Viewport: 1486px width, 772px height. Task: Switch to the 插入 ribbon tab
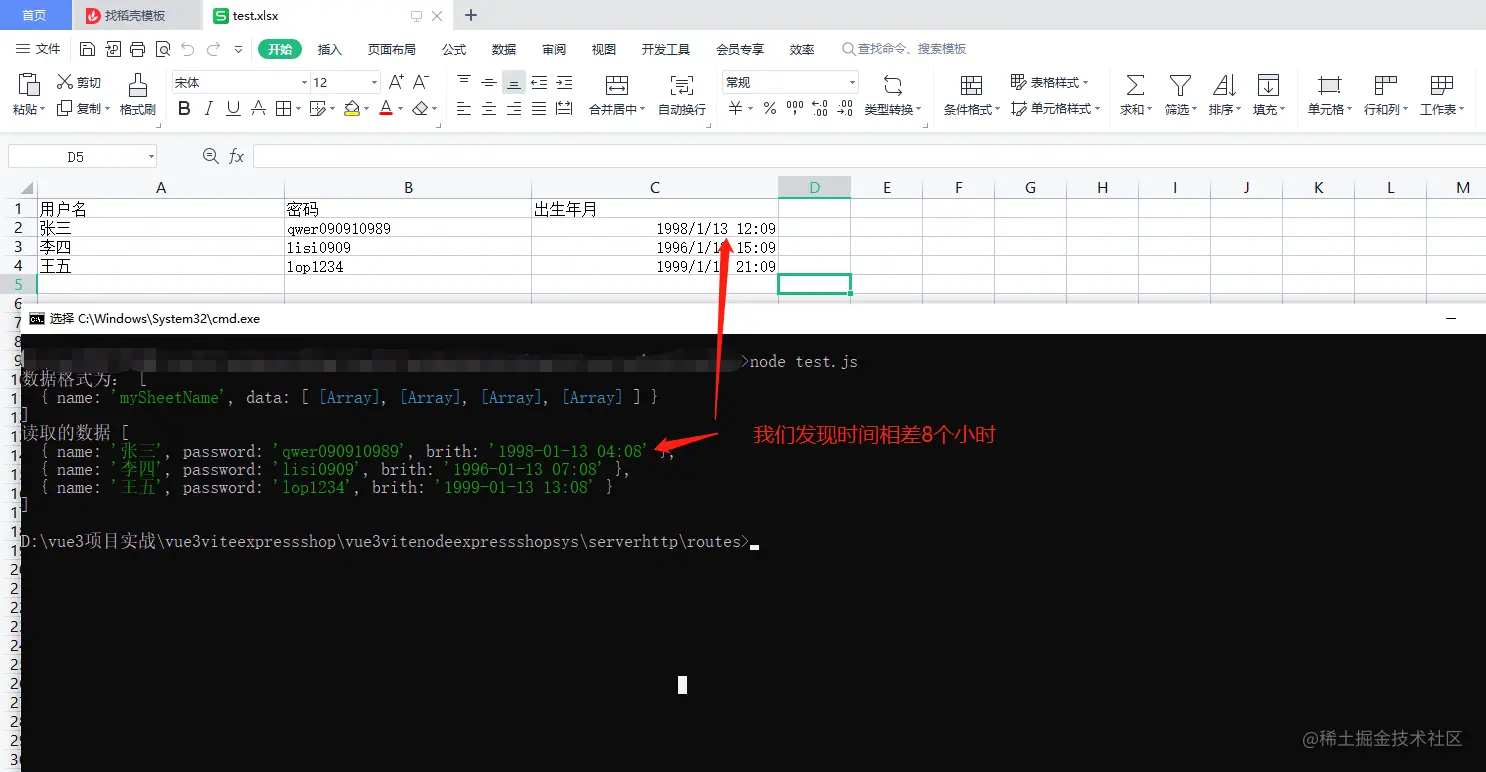click(x=331, y=48)
